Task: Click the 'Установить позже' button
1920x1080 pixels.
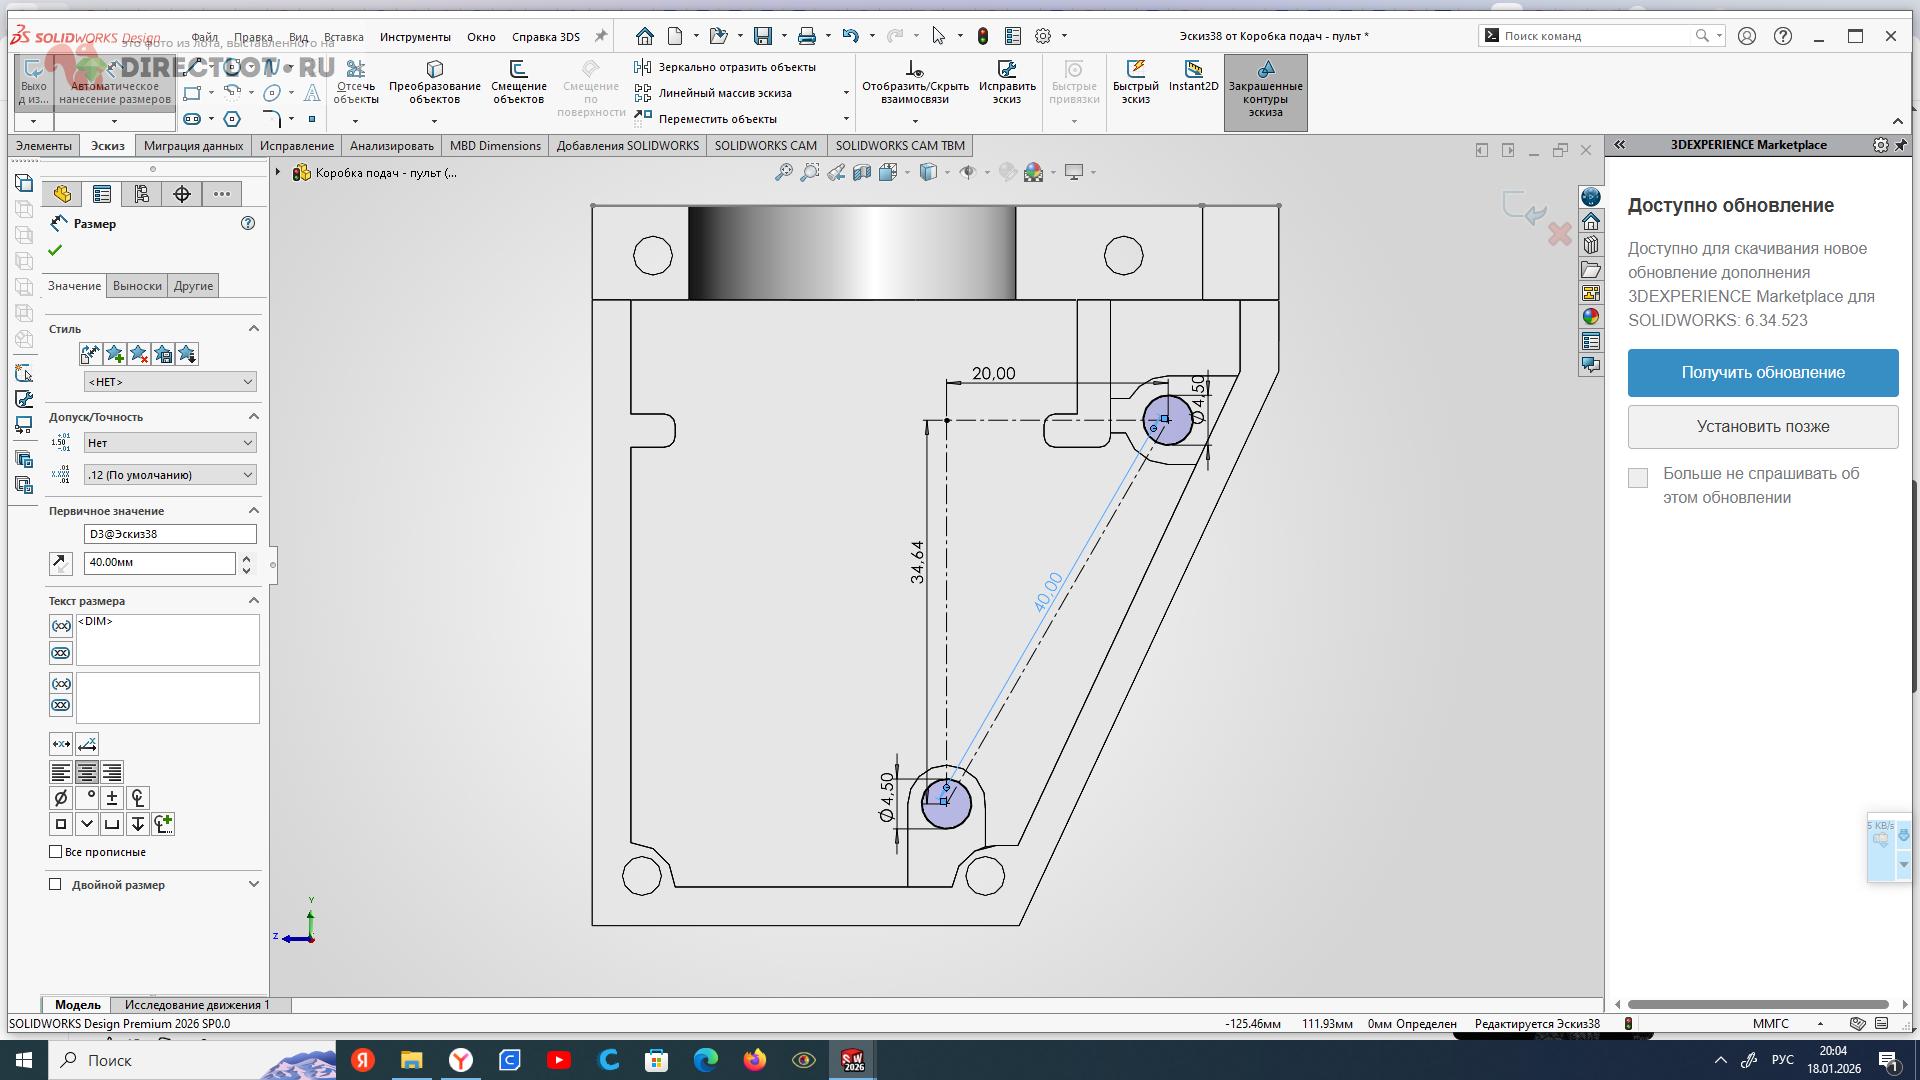Action: 1762,427
